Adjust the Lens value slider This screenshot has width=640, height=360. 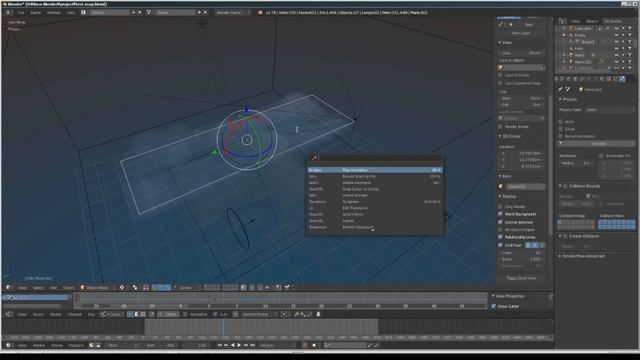coord(521,53)
